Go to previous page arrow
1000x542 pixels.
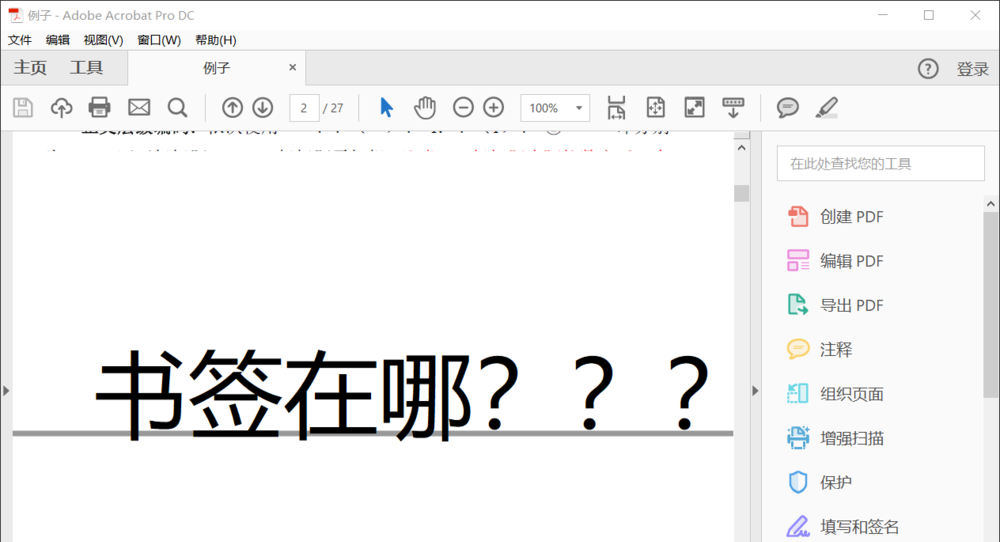pyautogui.click(x=232, y=108)
